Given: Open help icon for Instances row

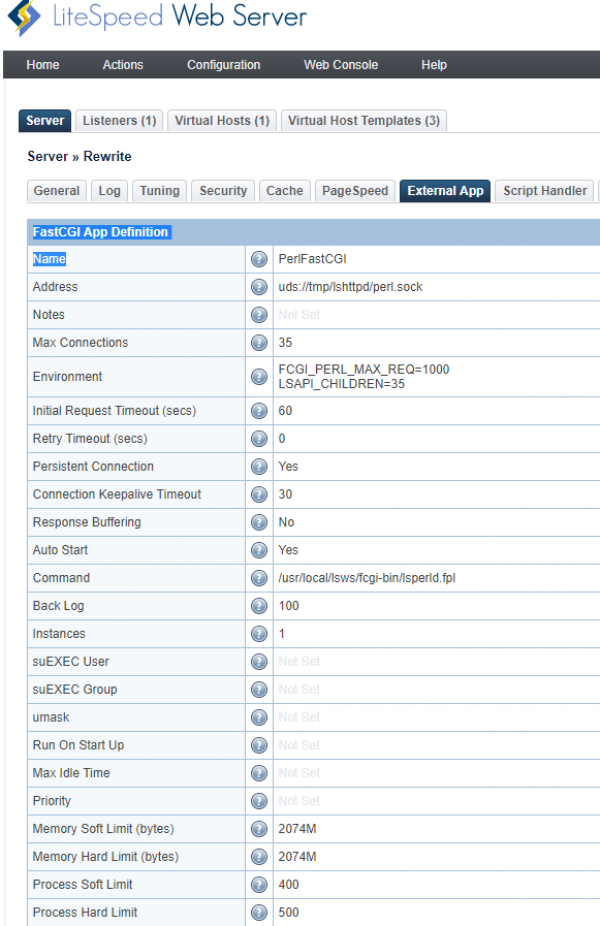Looking at the screenshot, I should pos(259,633).
